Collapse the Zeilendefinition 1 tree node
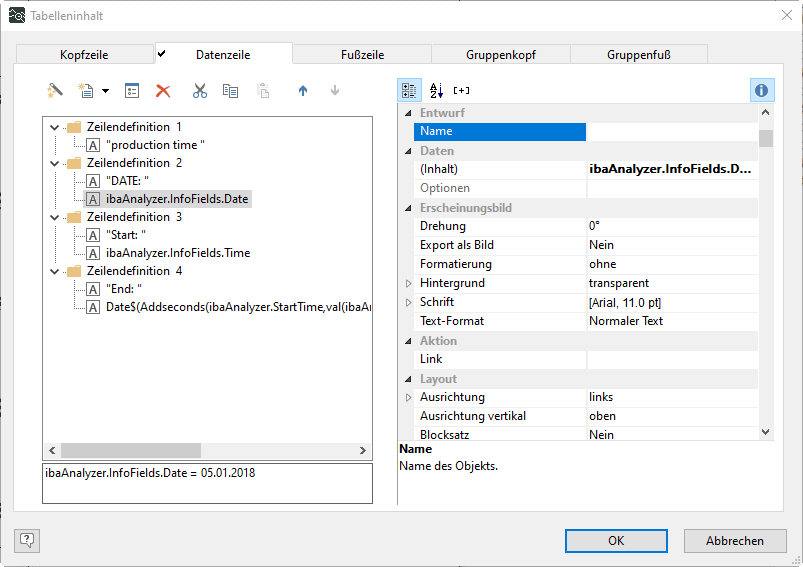 (57, 127)
